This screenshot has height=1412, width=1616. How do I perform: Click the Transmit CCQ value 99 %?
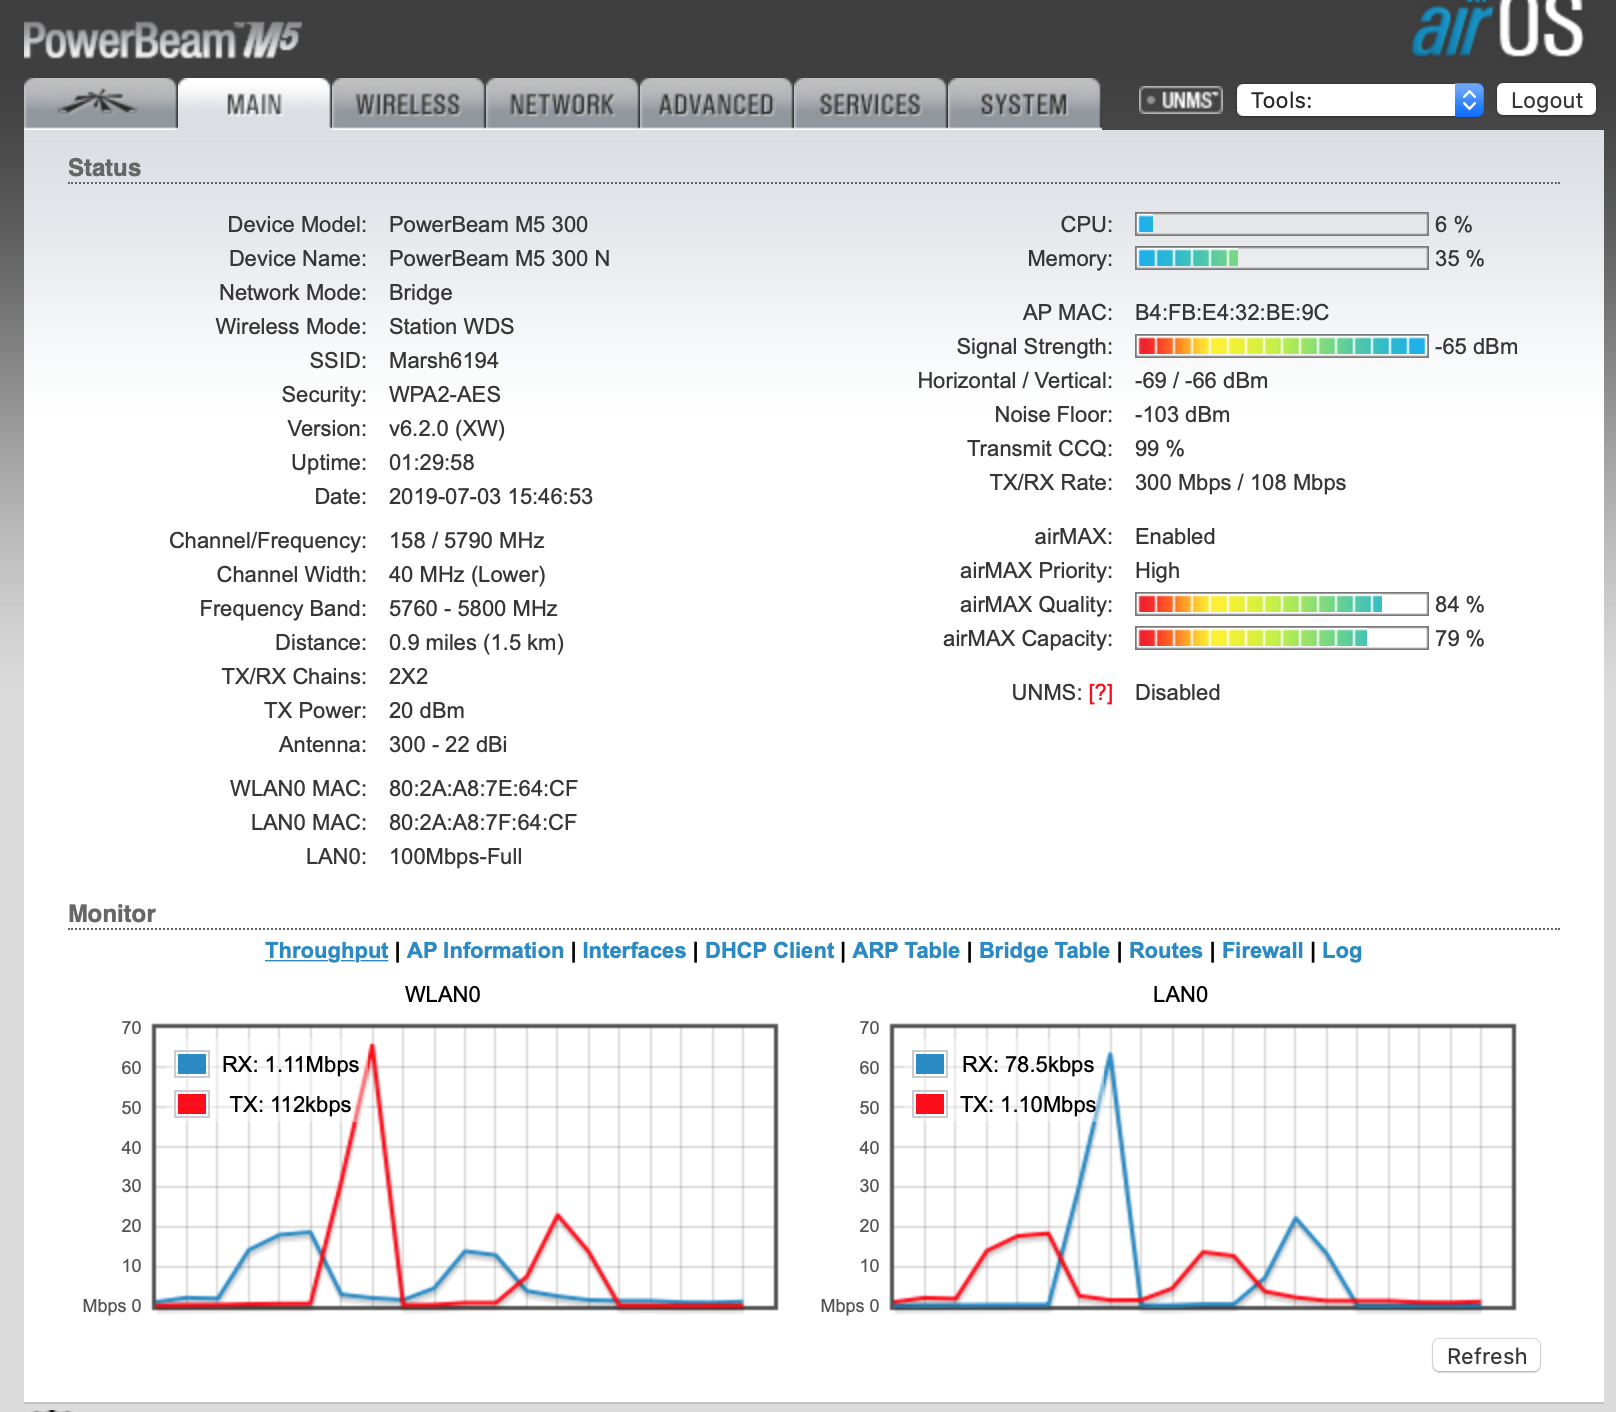click(1159, 449)
